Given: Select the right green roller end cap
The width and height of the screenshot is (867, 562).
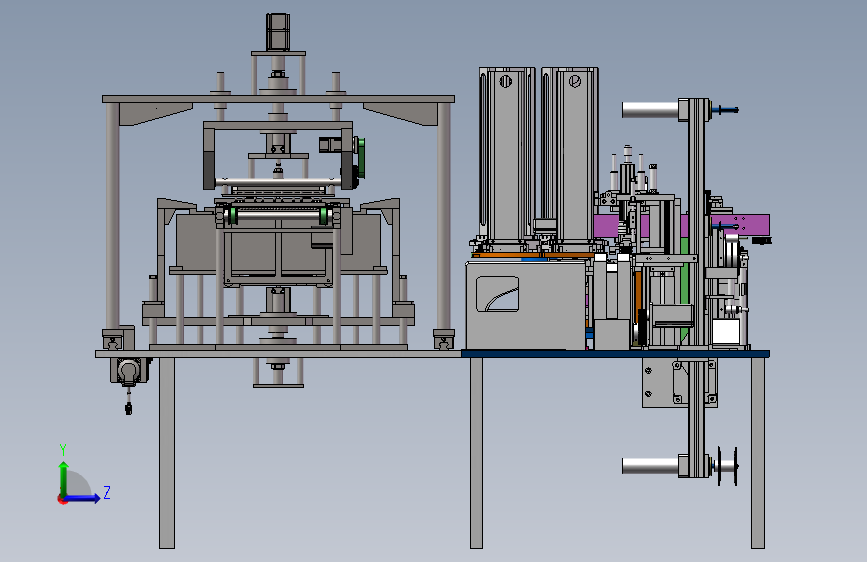Looking at the screenshot, I should [x=323, y=216].
